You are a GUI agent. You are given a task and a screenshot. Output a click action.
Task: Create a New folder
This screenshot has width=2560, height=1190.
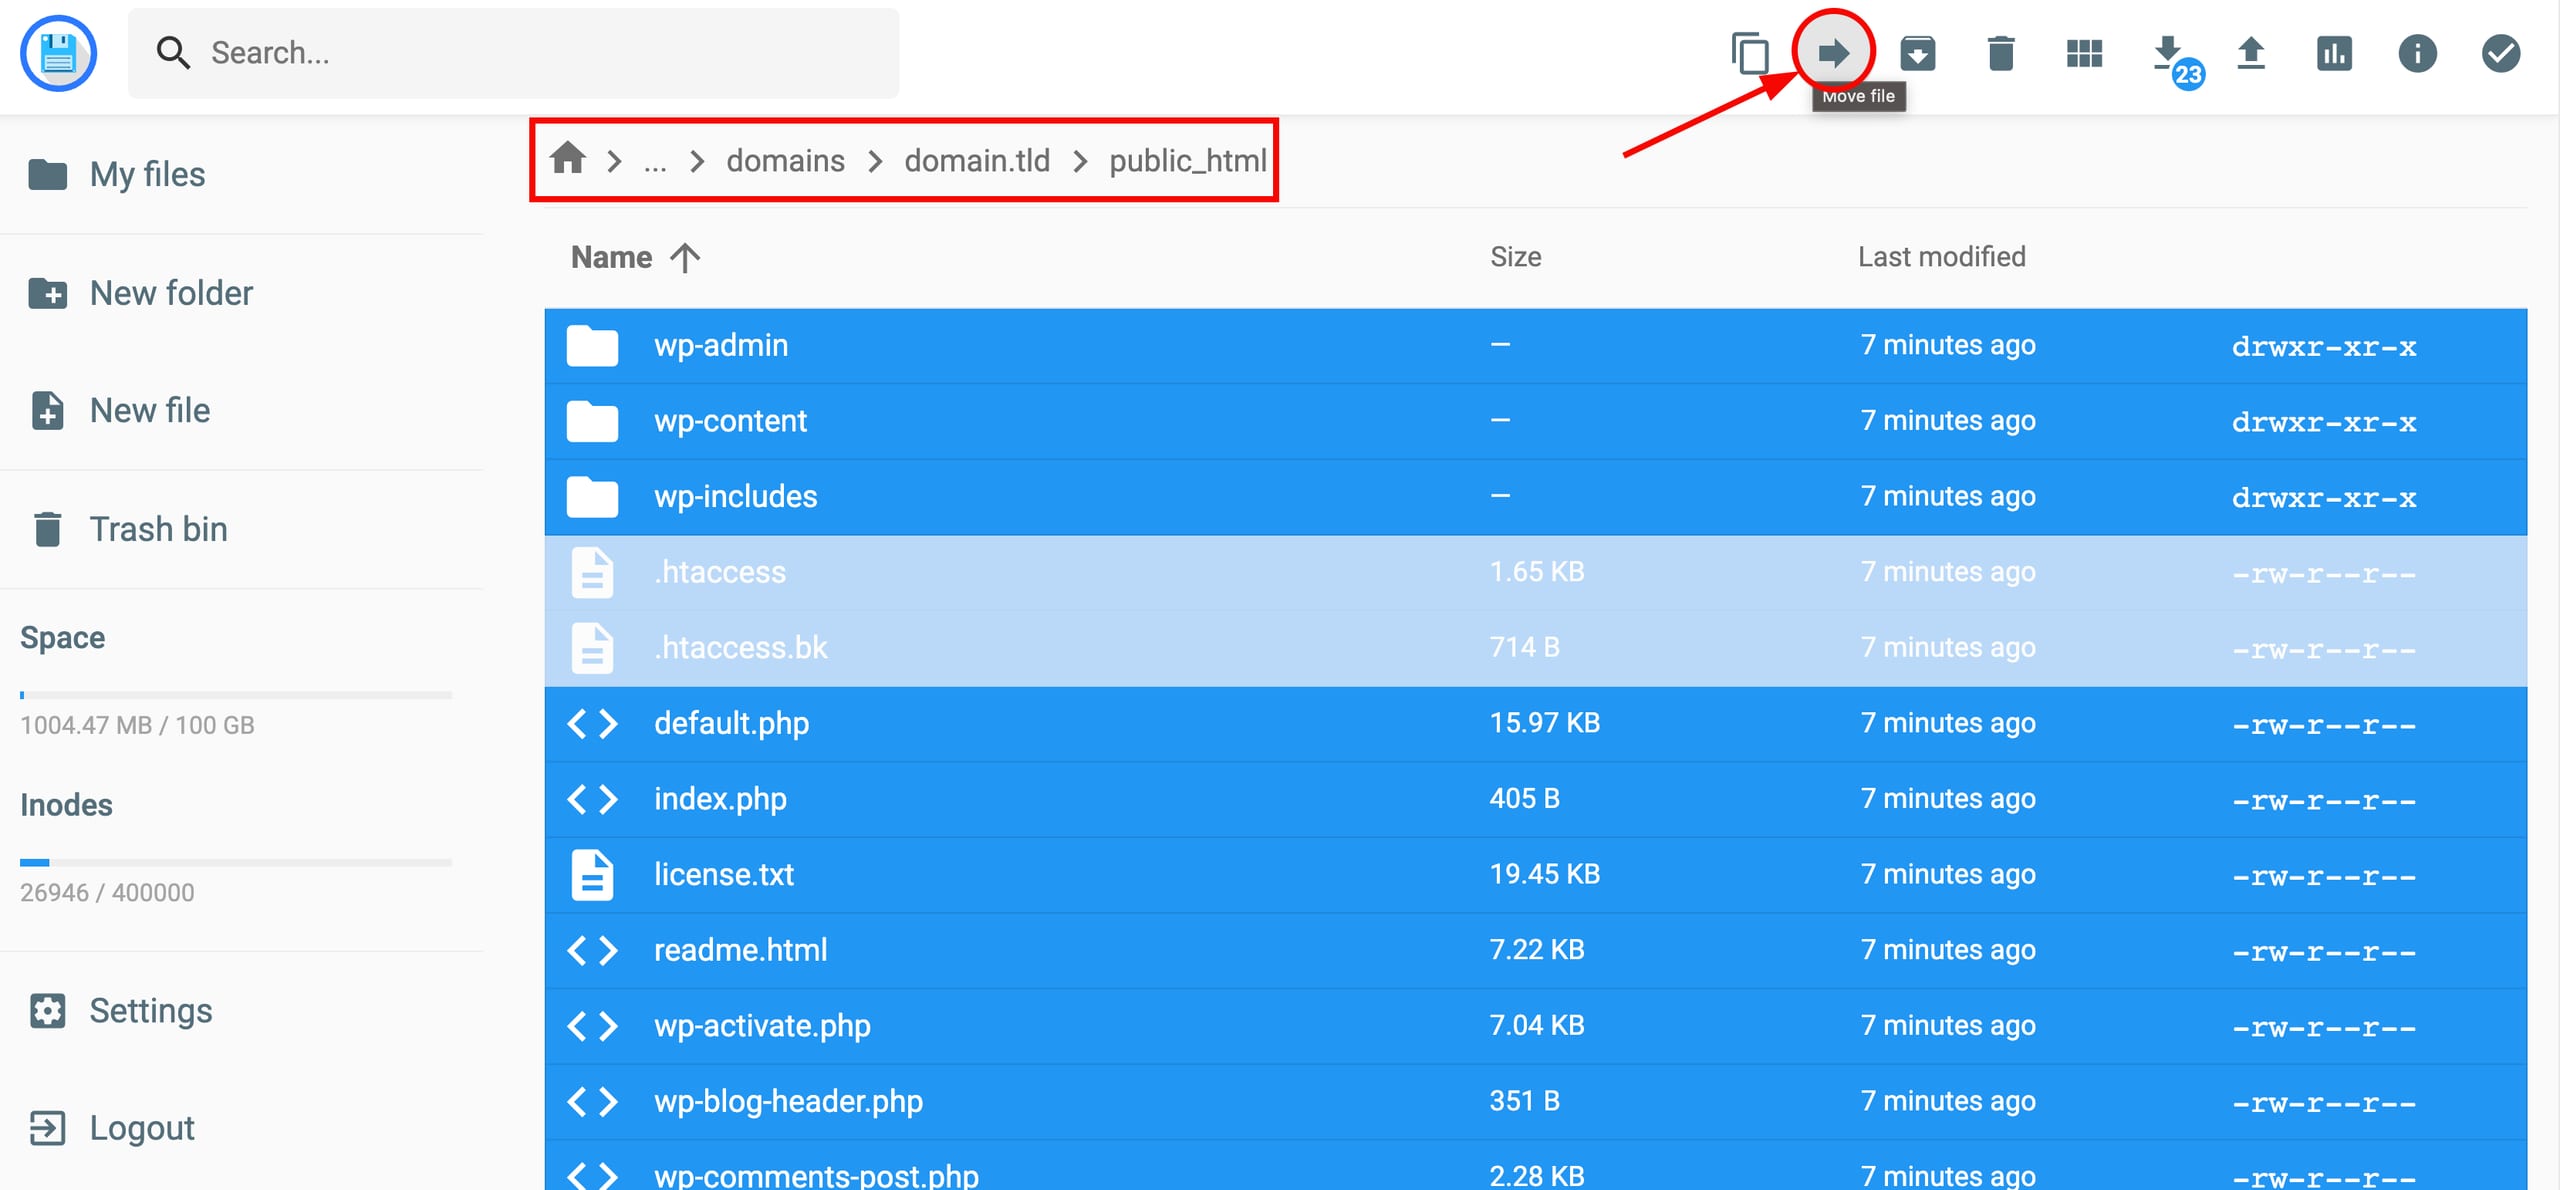171,293
